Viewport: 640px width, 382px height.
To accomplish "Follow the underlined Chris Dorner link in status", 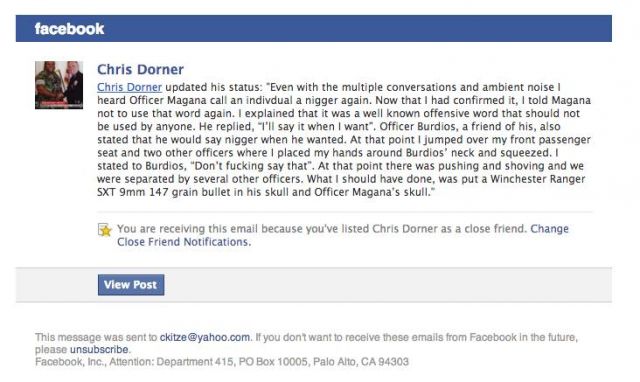I will 129,87.
